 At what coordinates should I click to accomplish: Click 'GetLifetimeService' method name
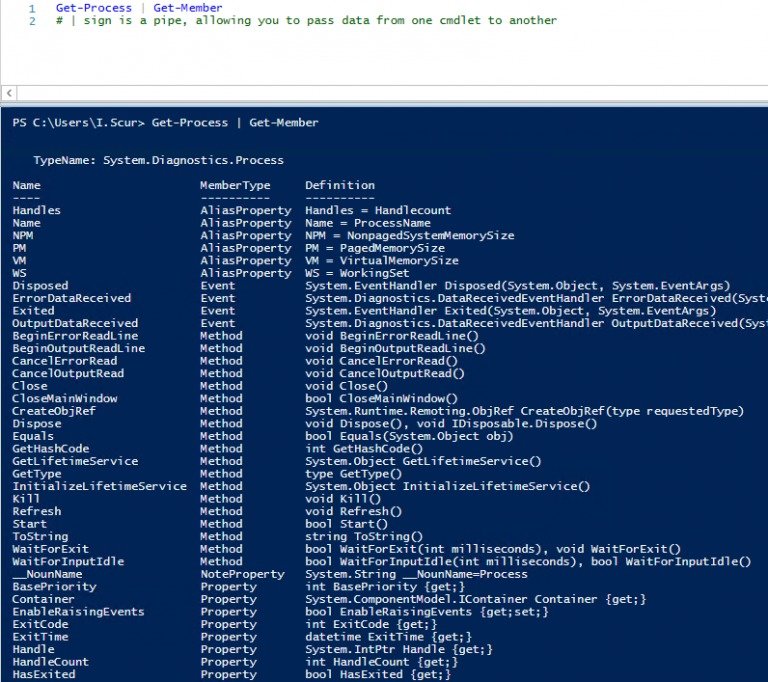[x=75, y=461]
